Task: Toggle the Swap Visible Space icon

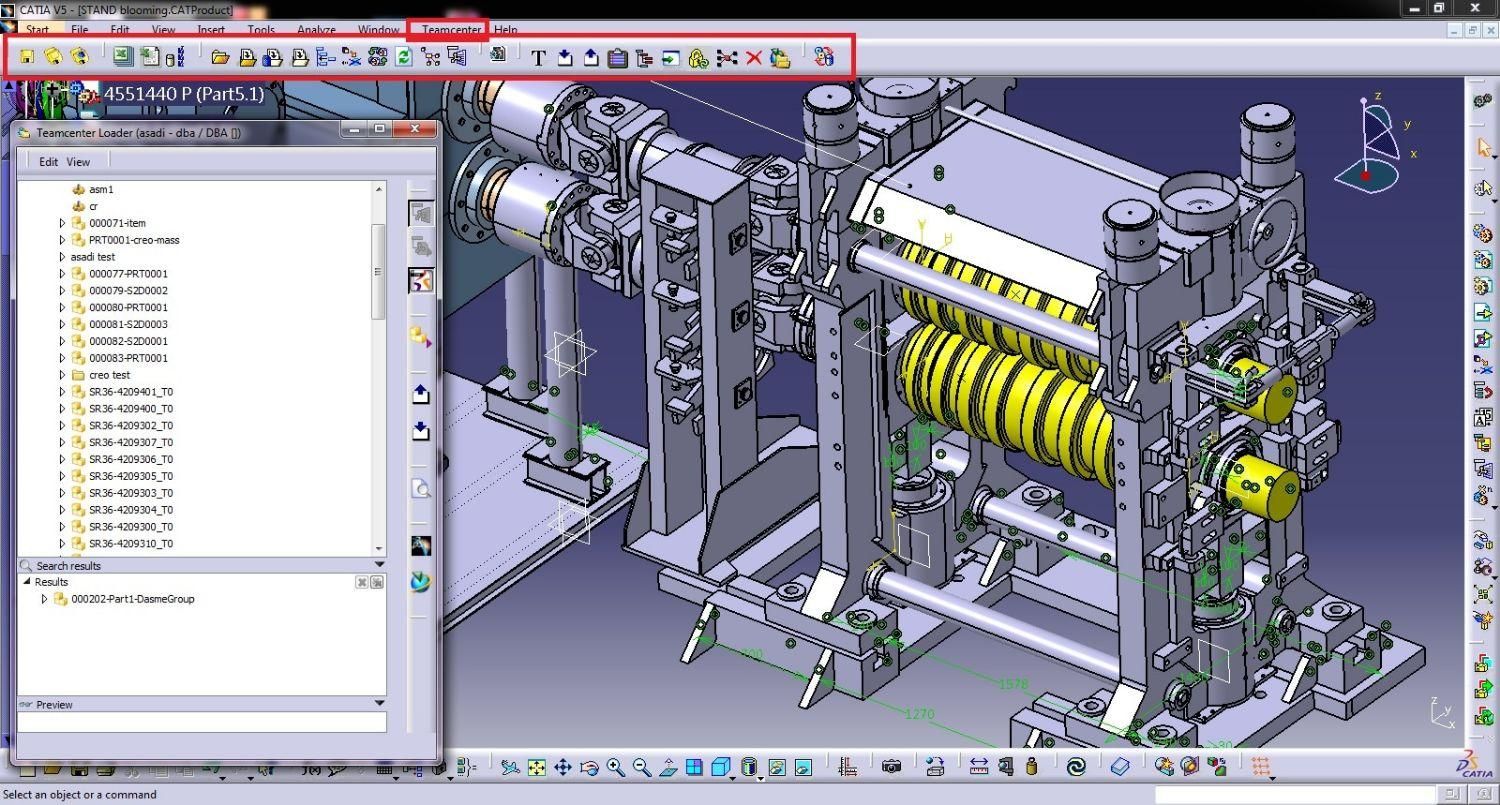Action: pyautogui.click(x=803, y=767)
